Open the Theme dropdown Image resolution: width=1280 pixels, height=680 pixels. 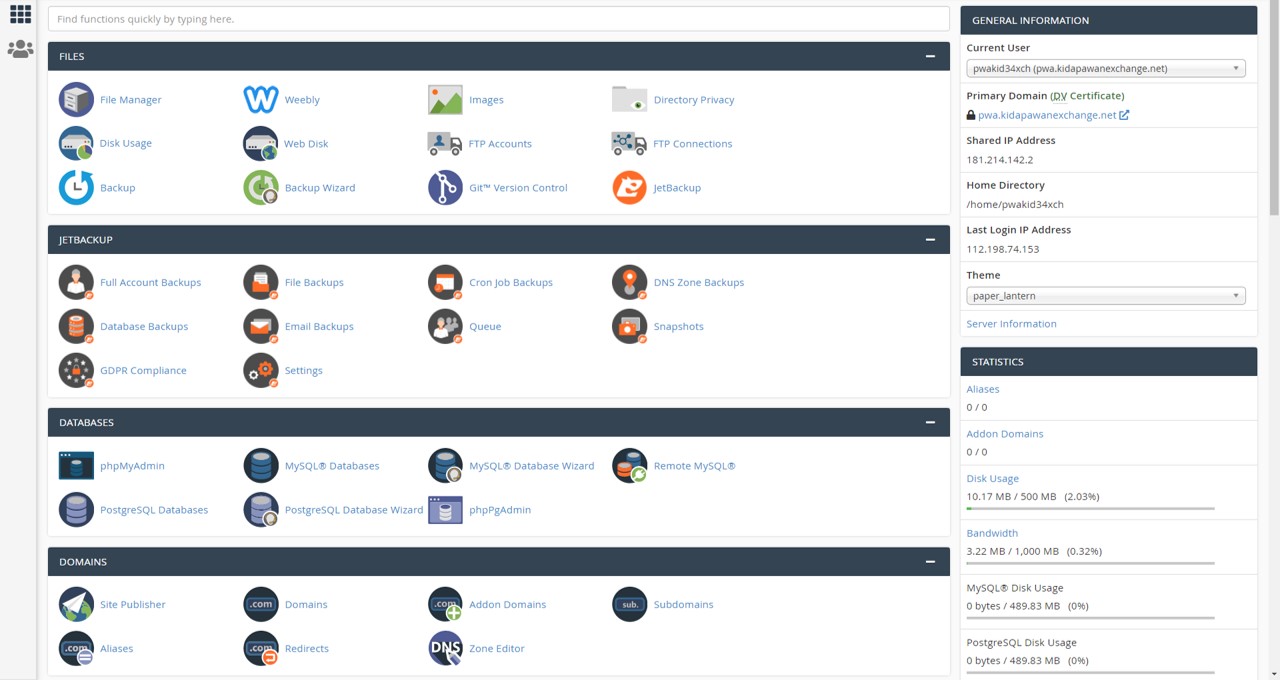pos(1106,296)
